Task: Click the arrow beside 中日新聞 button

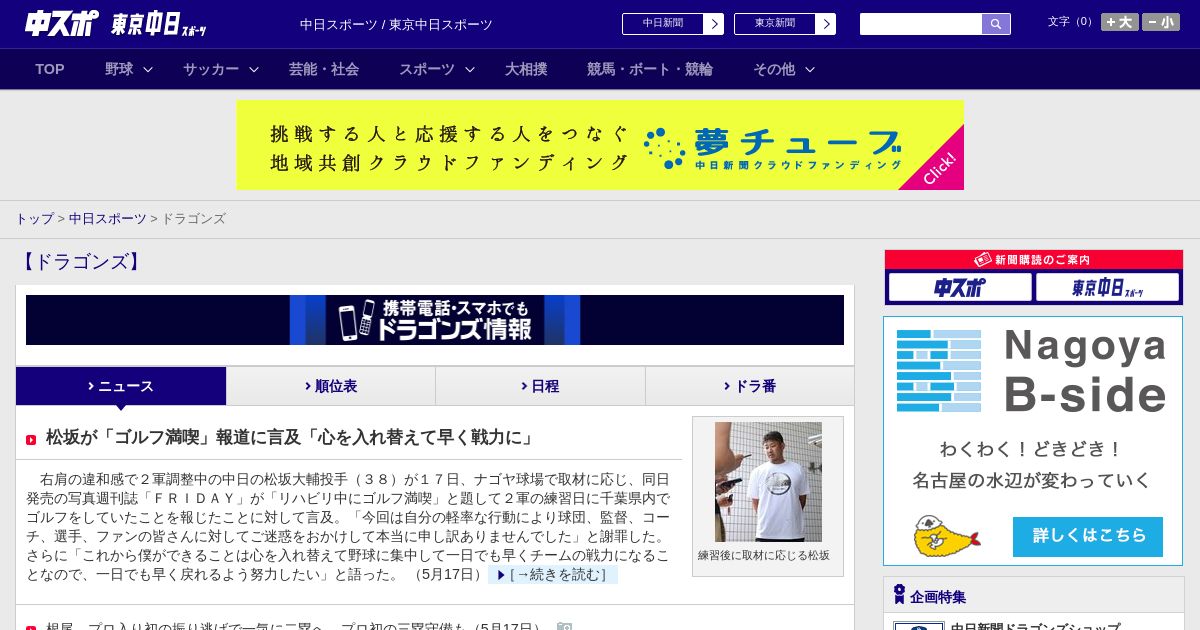Action: click(713, 24)
